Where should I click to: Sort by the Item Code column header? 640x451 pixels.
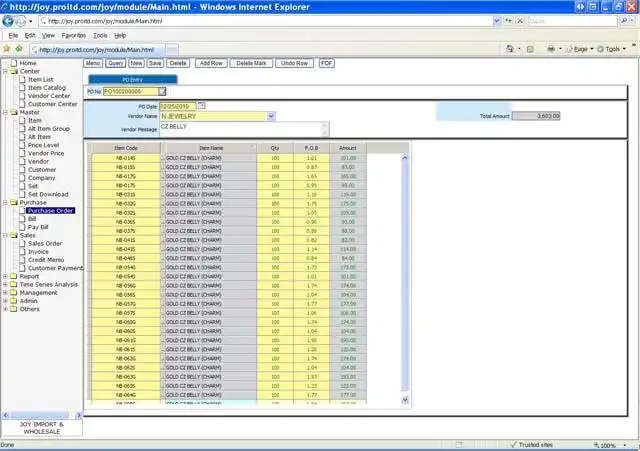[126, 148]
